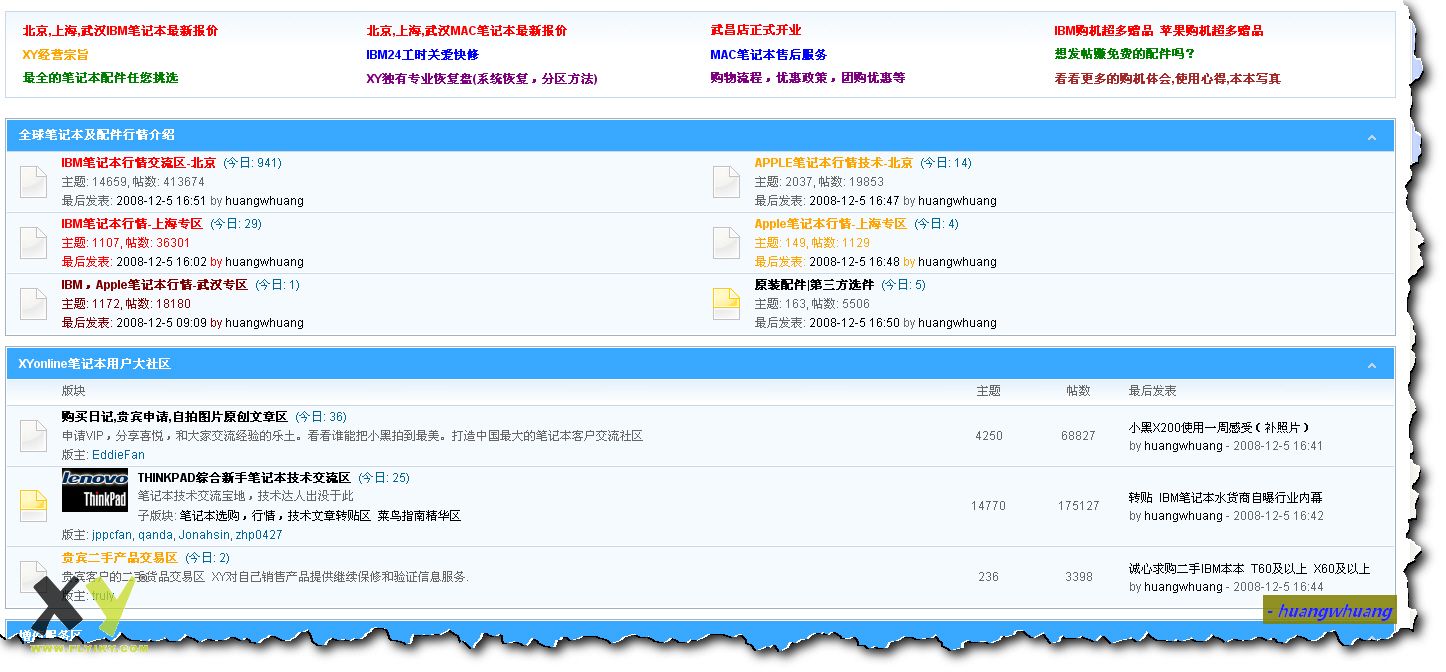Open the IBM笔记本行情-上海专区 forum
Viewport: 1446px width, 672px height.
[x=132, y=224]
